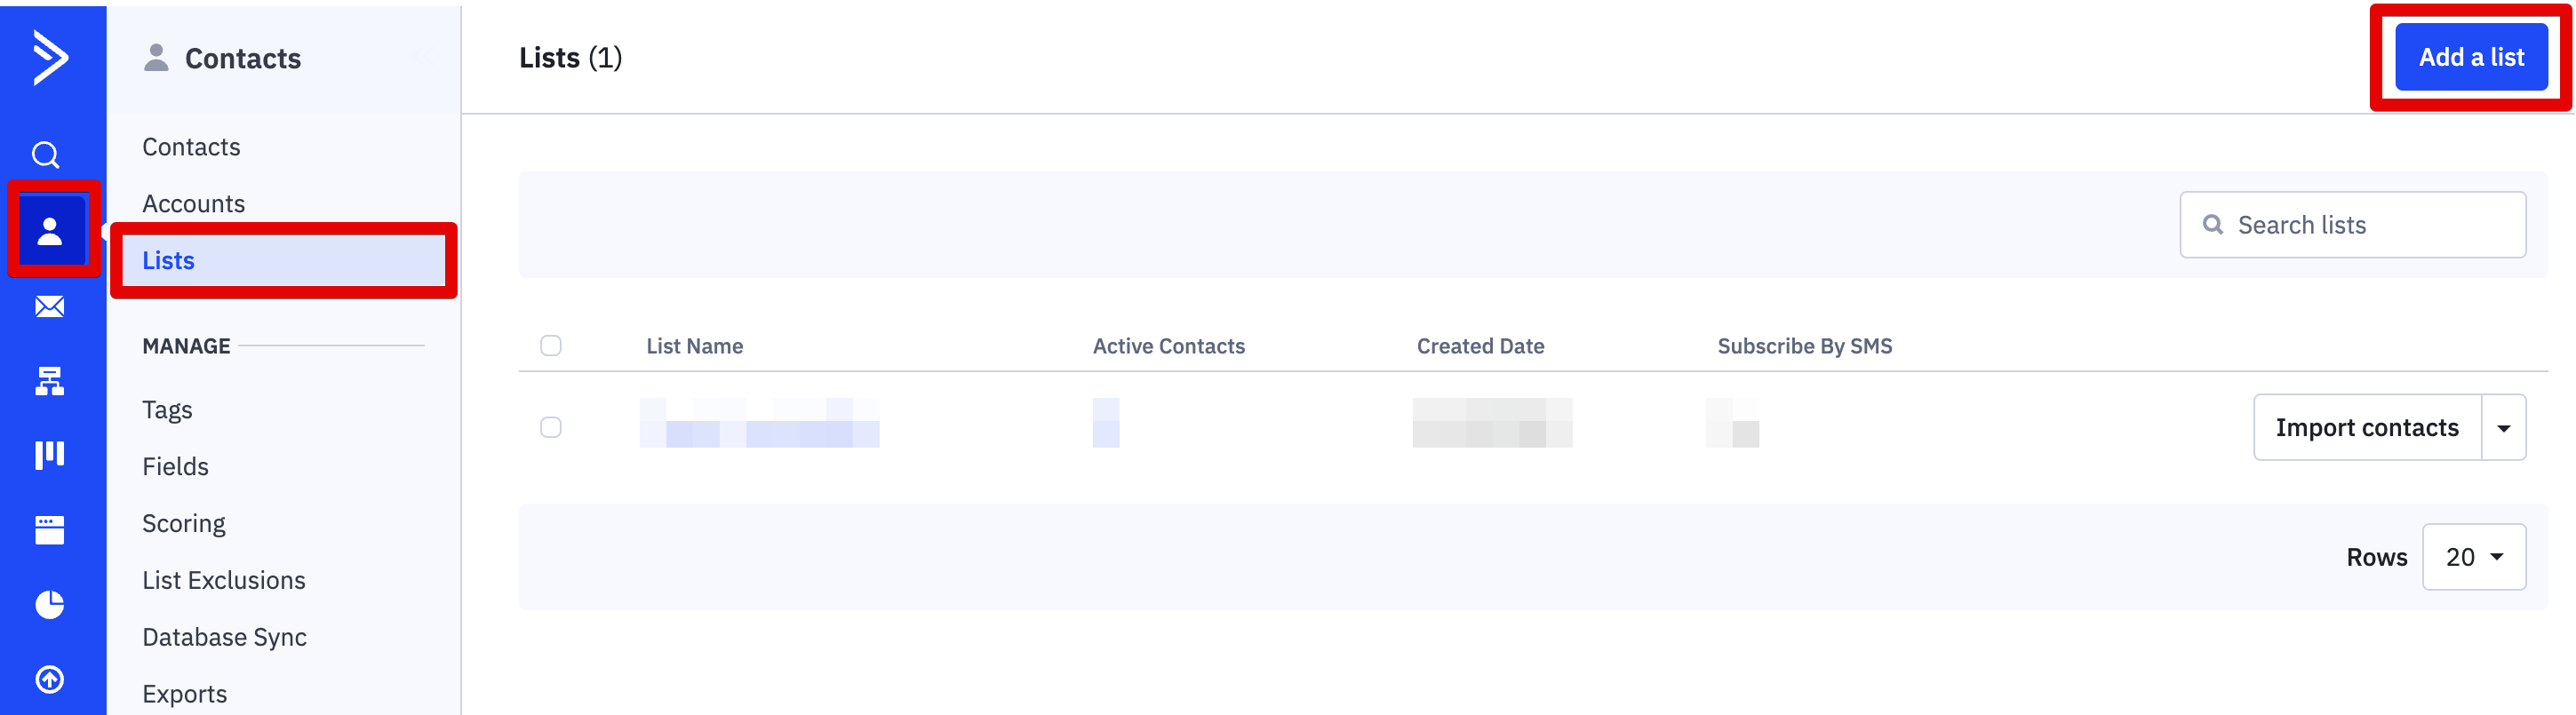This screenshot has width=2576, height=715.
Task: Open the search icon in sidebar
Action: point(46,155)
